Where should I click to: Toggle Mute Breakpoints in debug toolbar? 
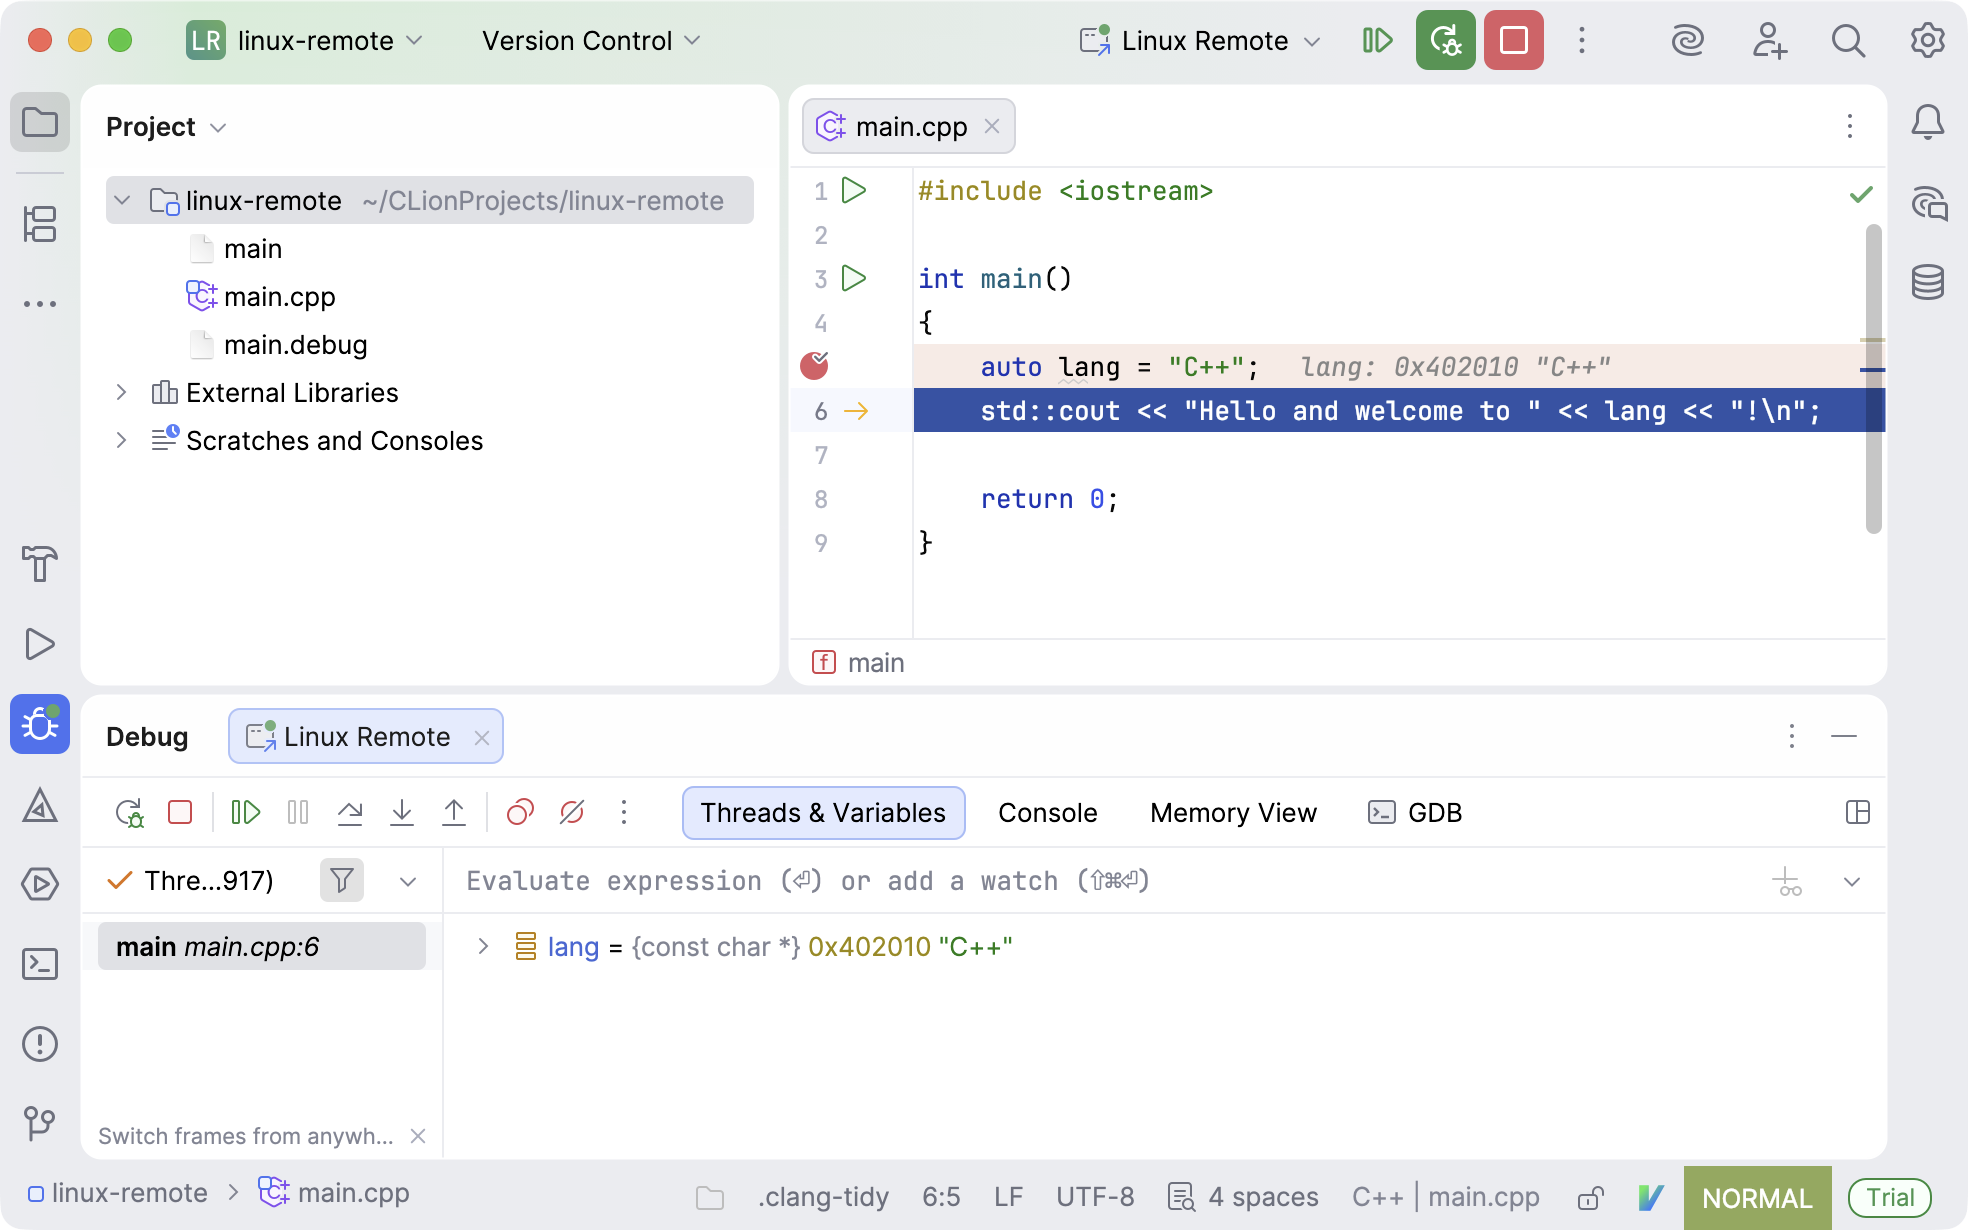tap(572, 812)
